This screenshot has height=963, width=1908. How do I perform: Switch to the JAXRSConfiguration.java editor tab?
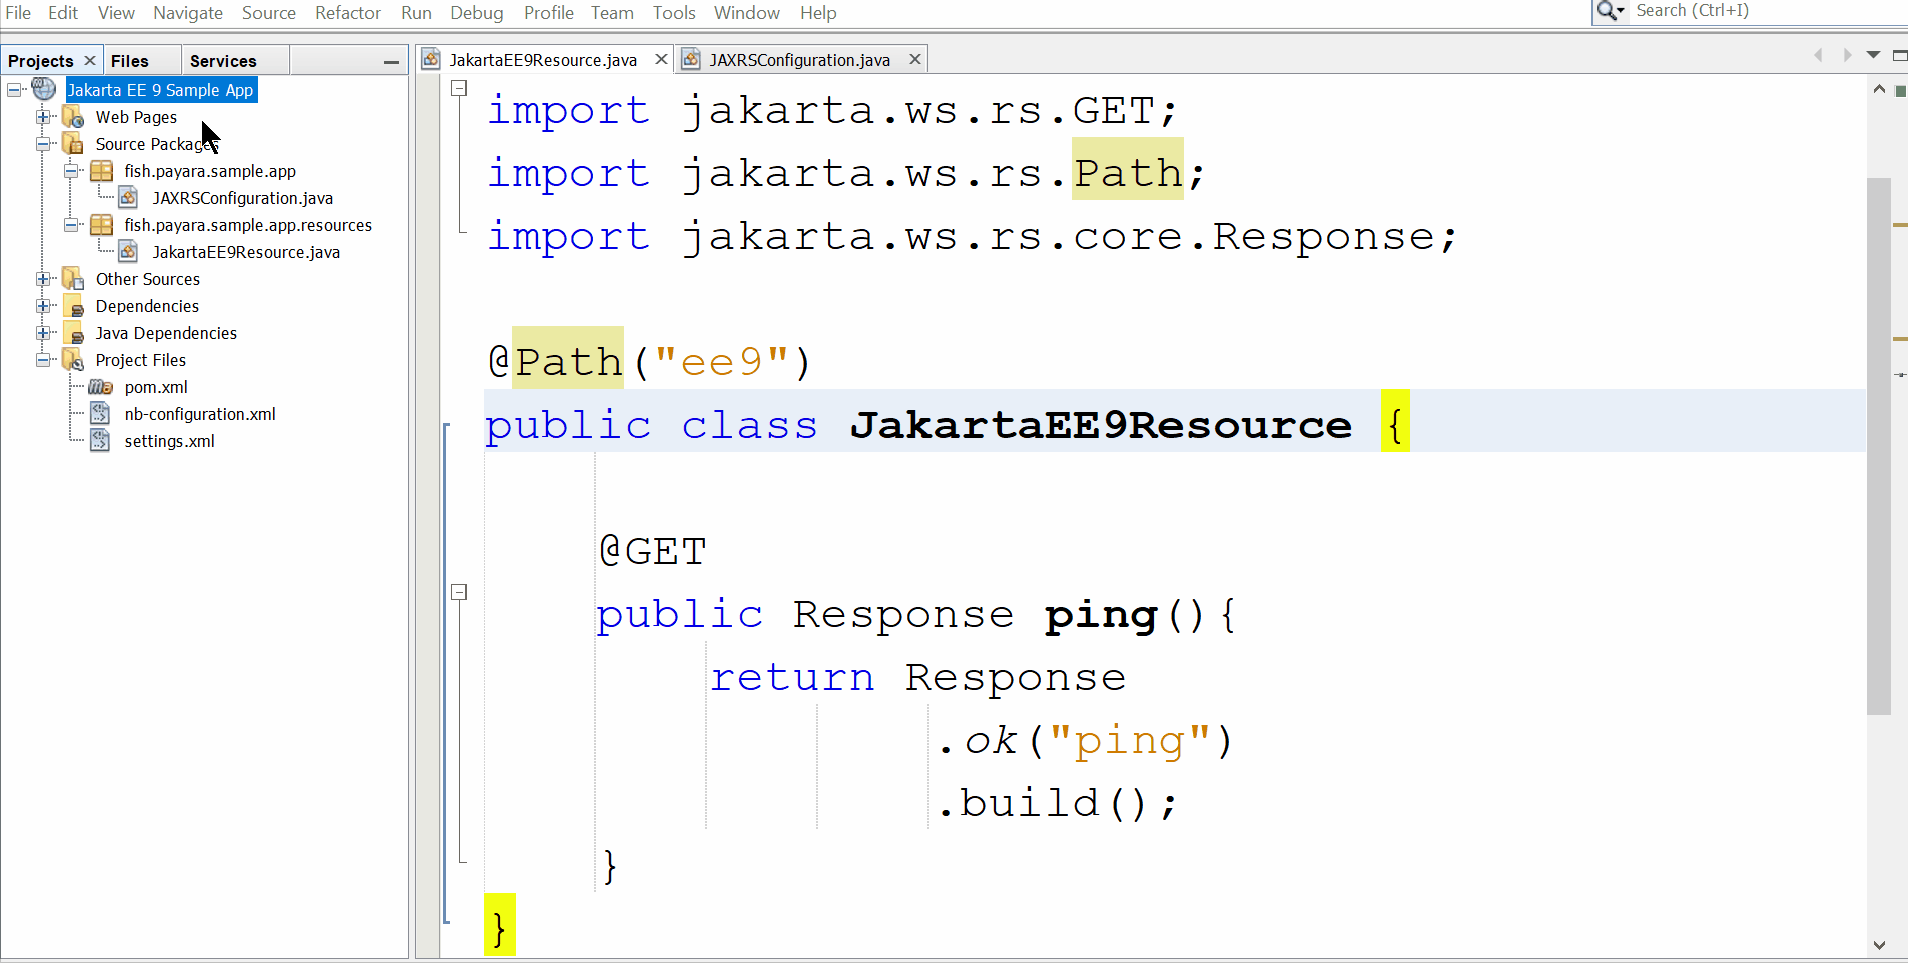[798, 60]
